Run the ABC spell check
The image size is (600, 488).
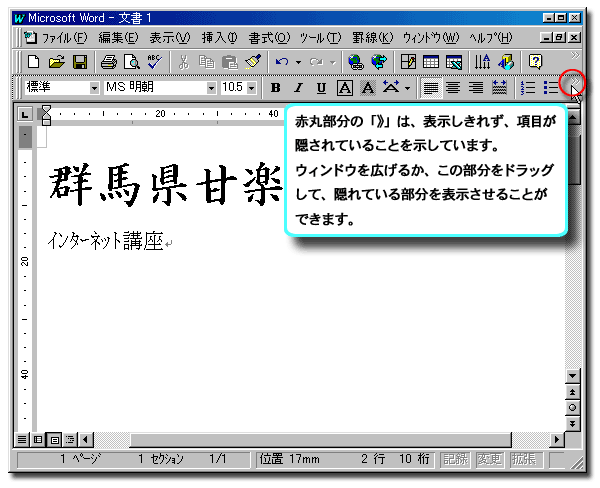pyautogui.click(x=155, y=62)
